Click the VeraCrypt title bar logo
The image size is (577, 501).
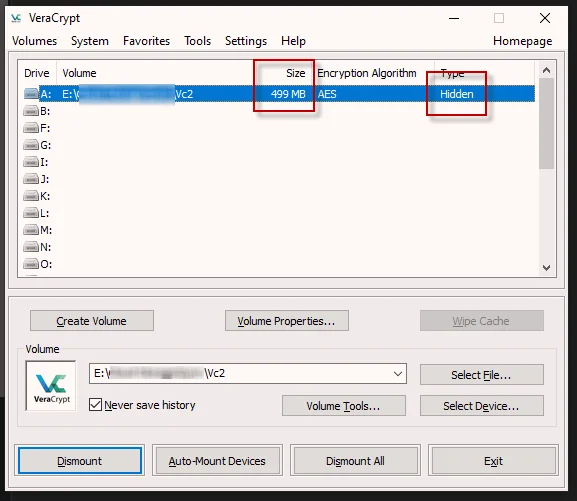coord(16,18)
